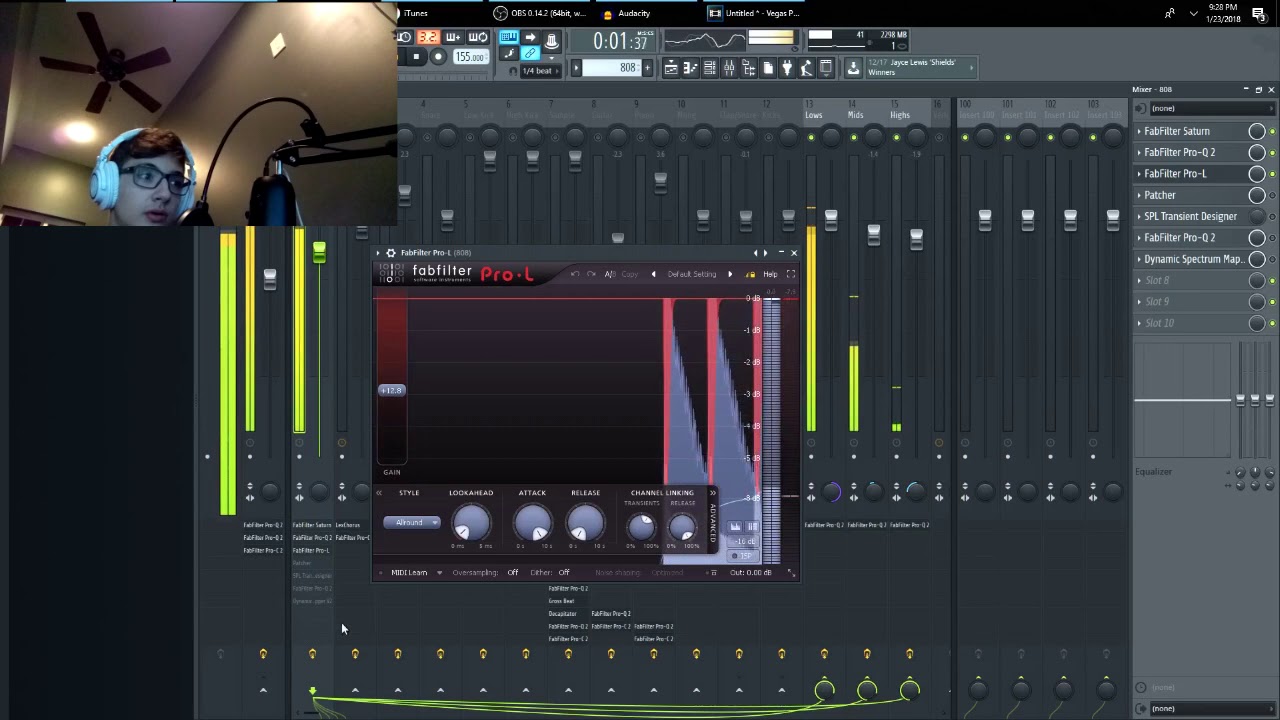Viewport: 1280px width, 720px height.
Task: Select the Dynamic Spectrum Map slot
Action: (1193, 259)
